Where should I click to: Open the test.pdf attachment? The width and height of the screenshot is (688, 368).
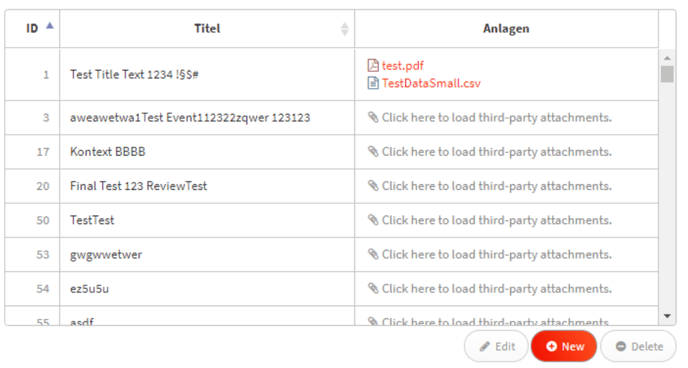tap(402, 66)
